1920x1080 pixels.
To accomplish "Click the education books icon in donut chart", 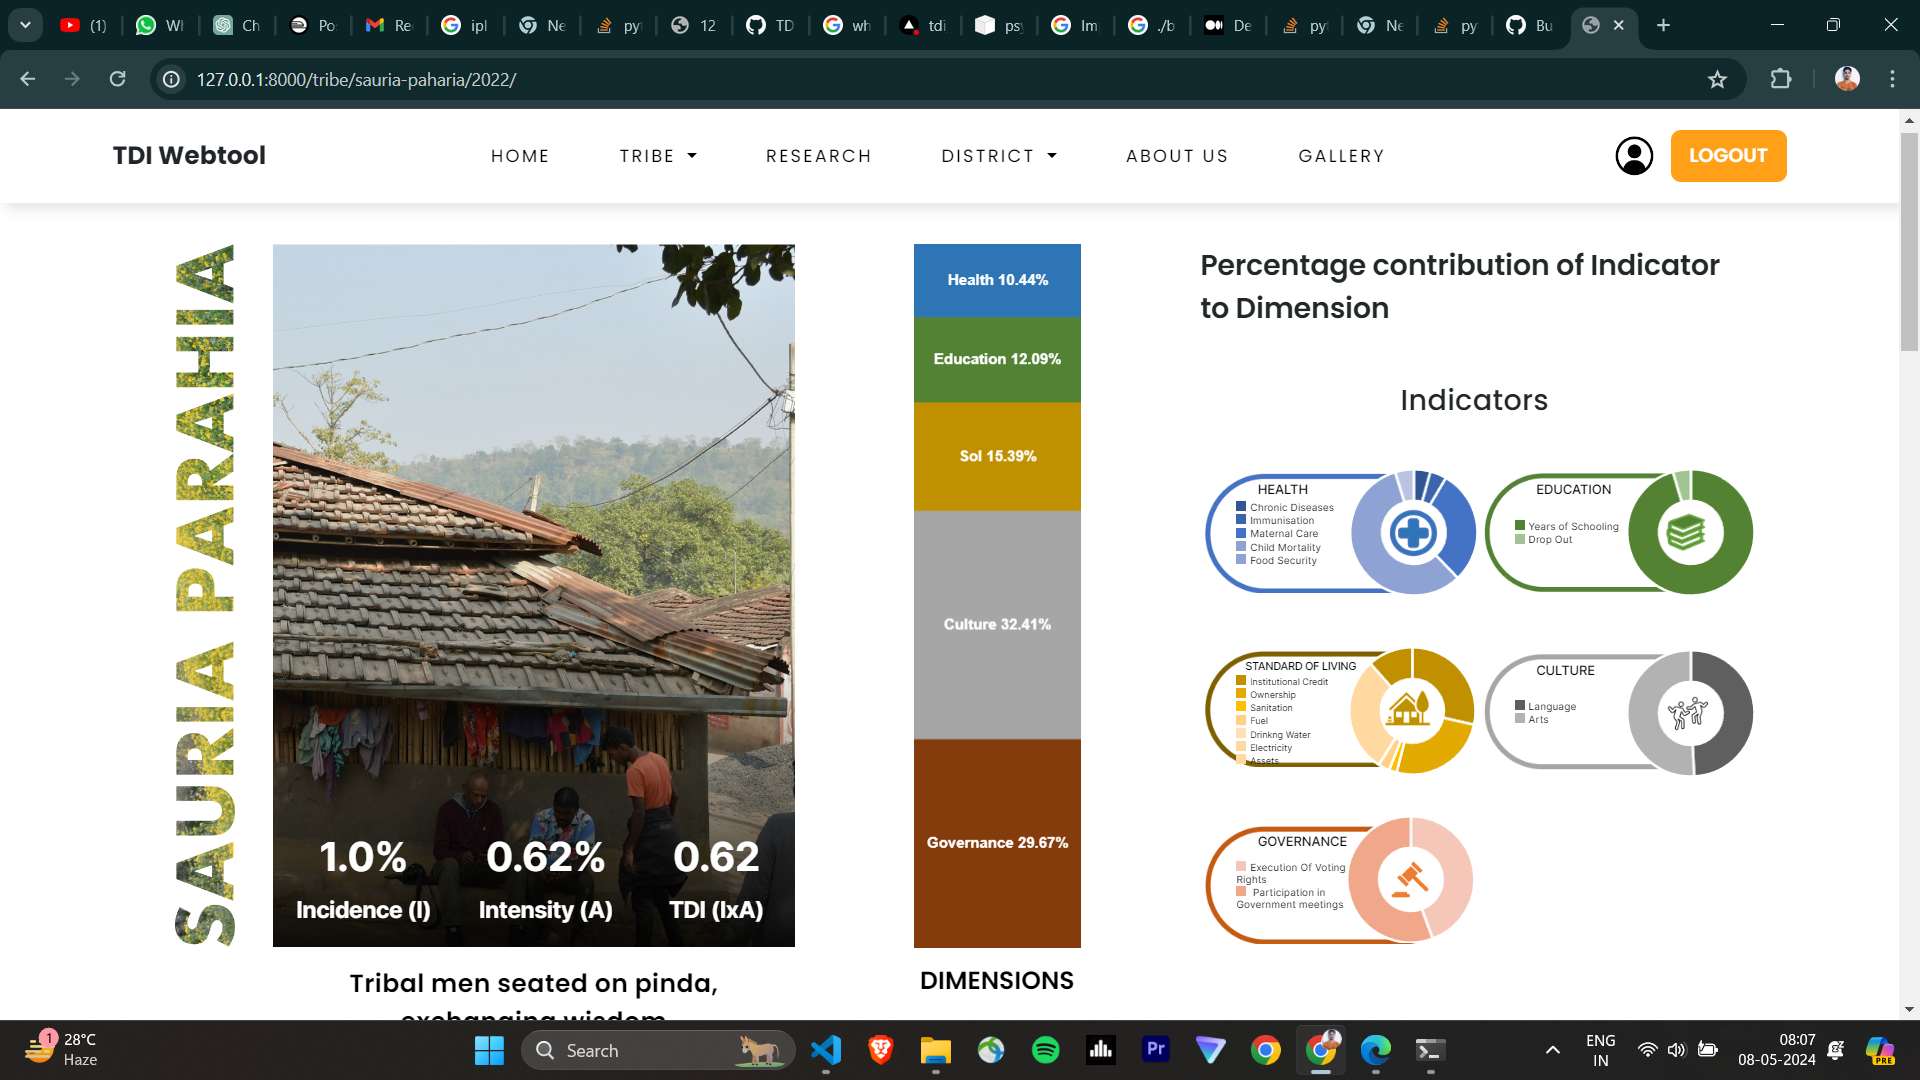I will pos(1688,533).
